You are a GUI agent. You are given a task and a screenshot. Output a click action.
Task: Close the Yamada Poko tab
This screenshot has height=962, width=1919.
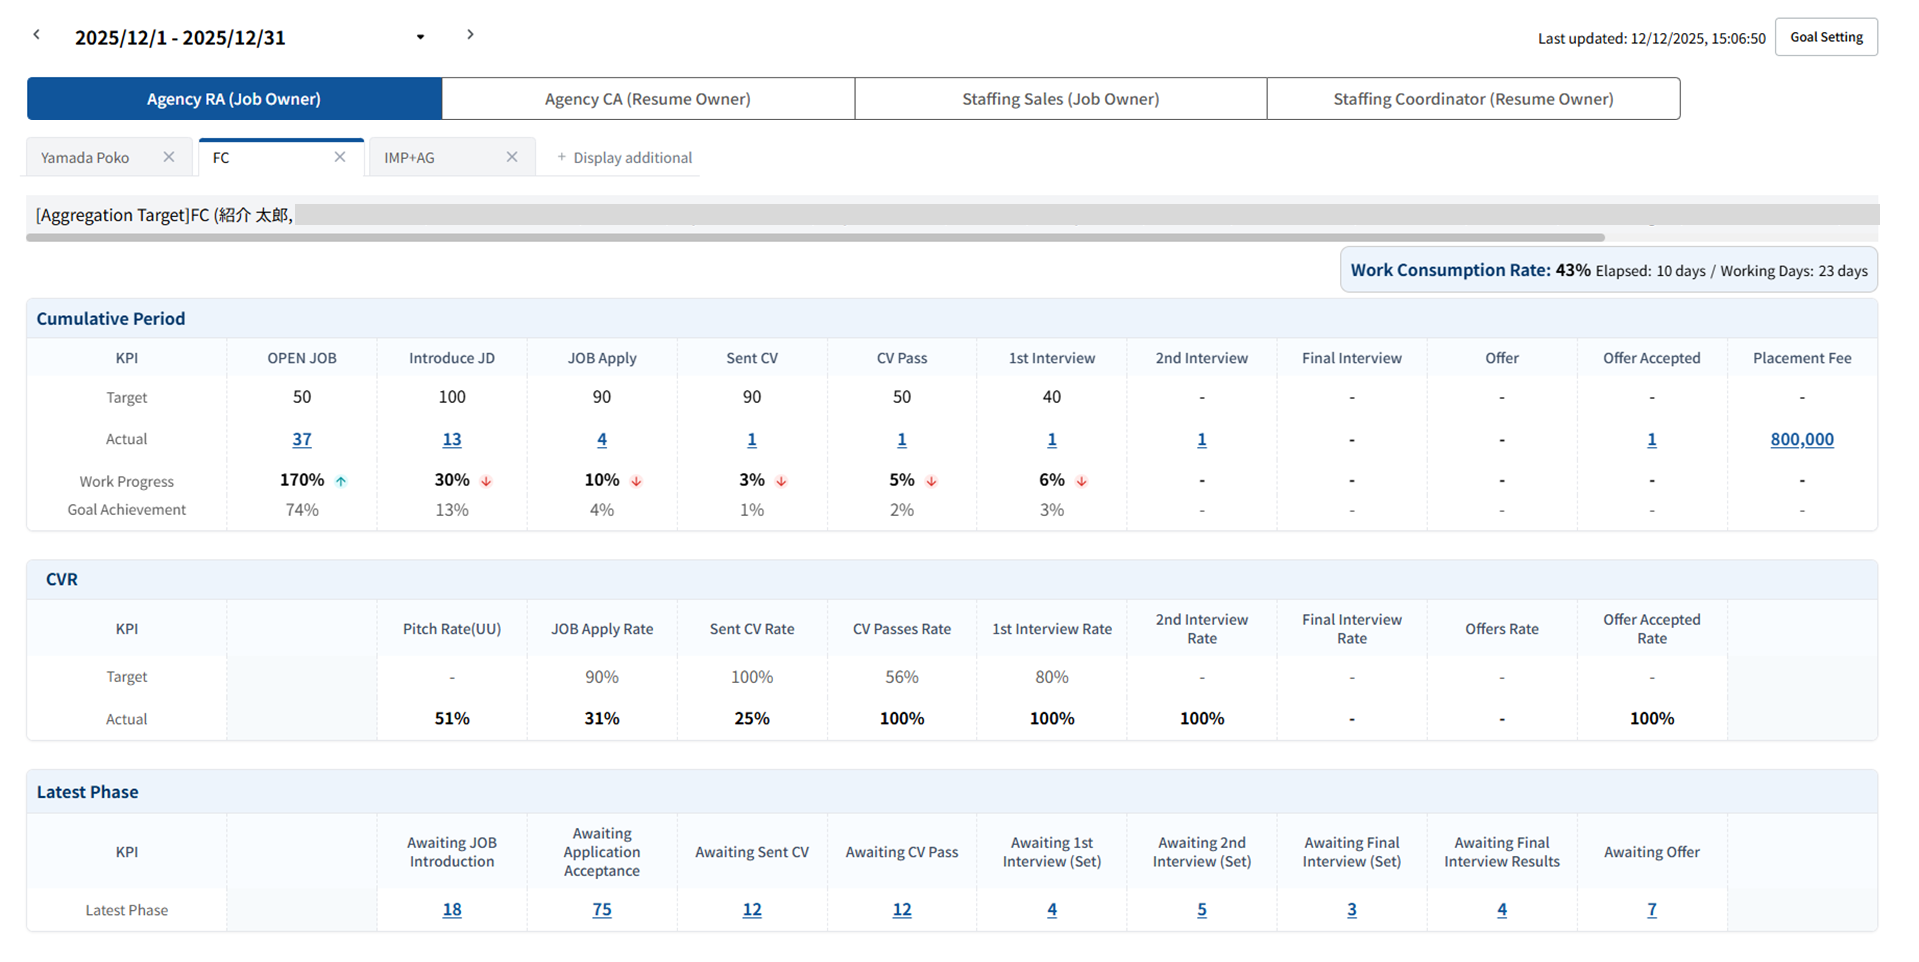tap(169, 157)
